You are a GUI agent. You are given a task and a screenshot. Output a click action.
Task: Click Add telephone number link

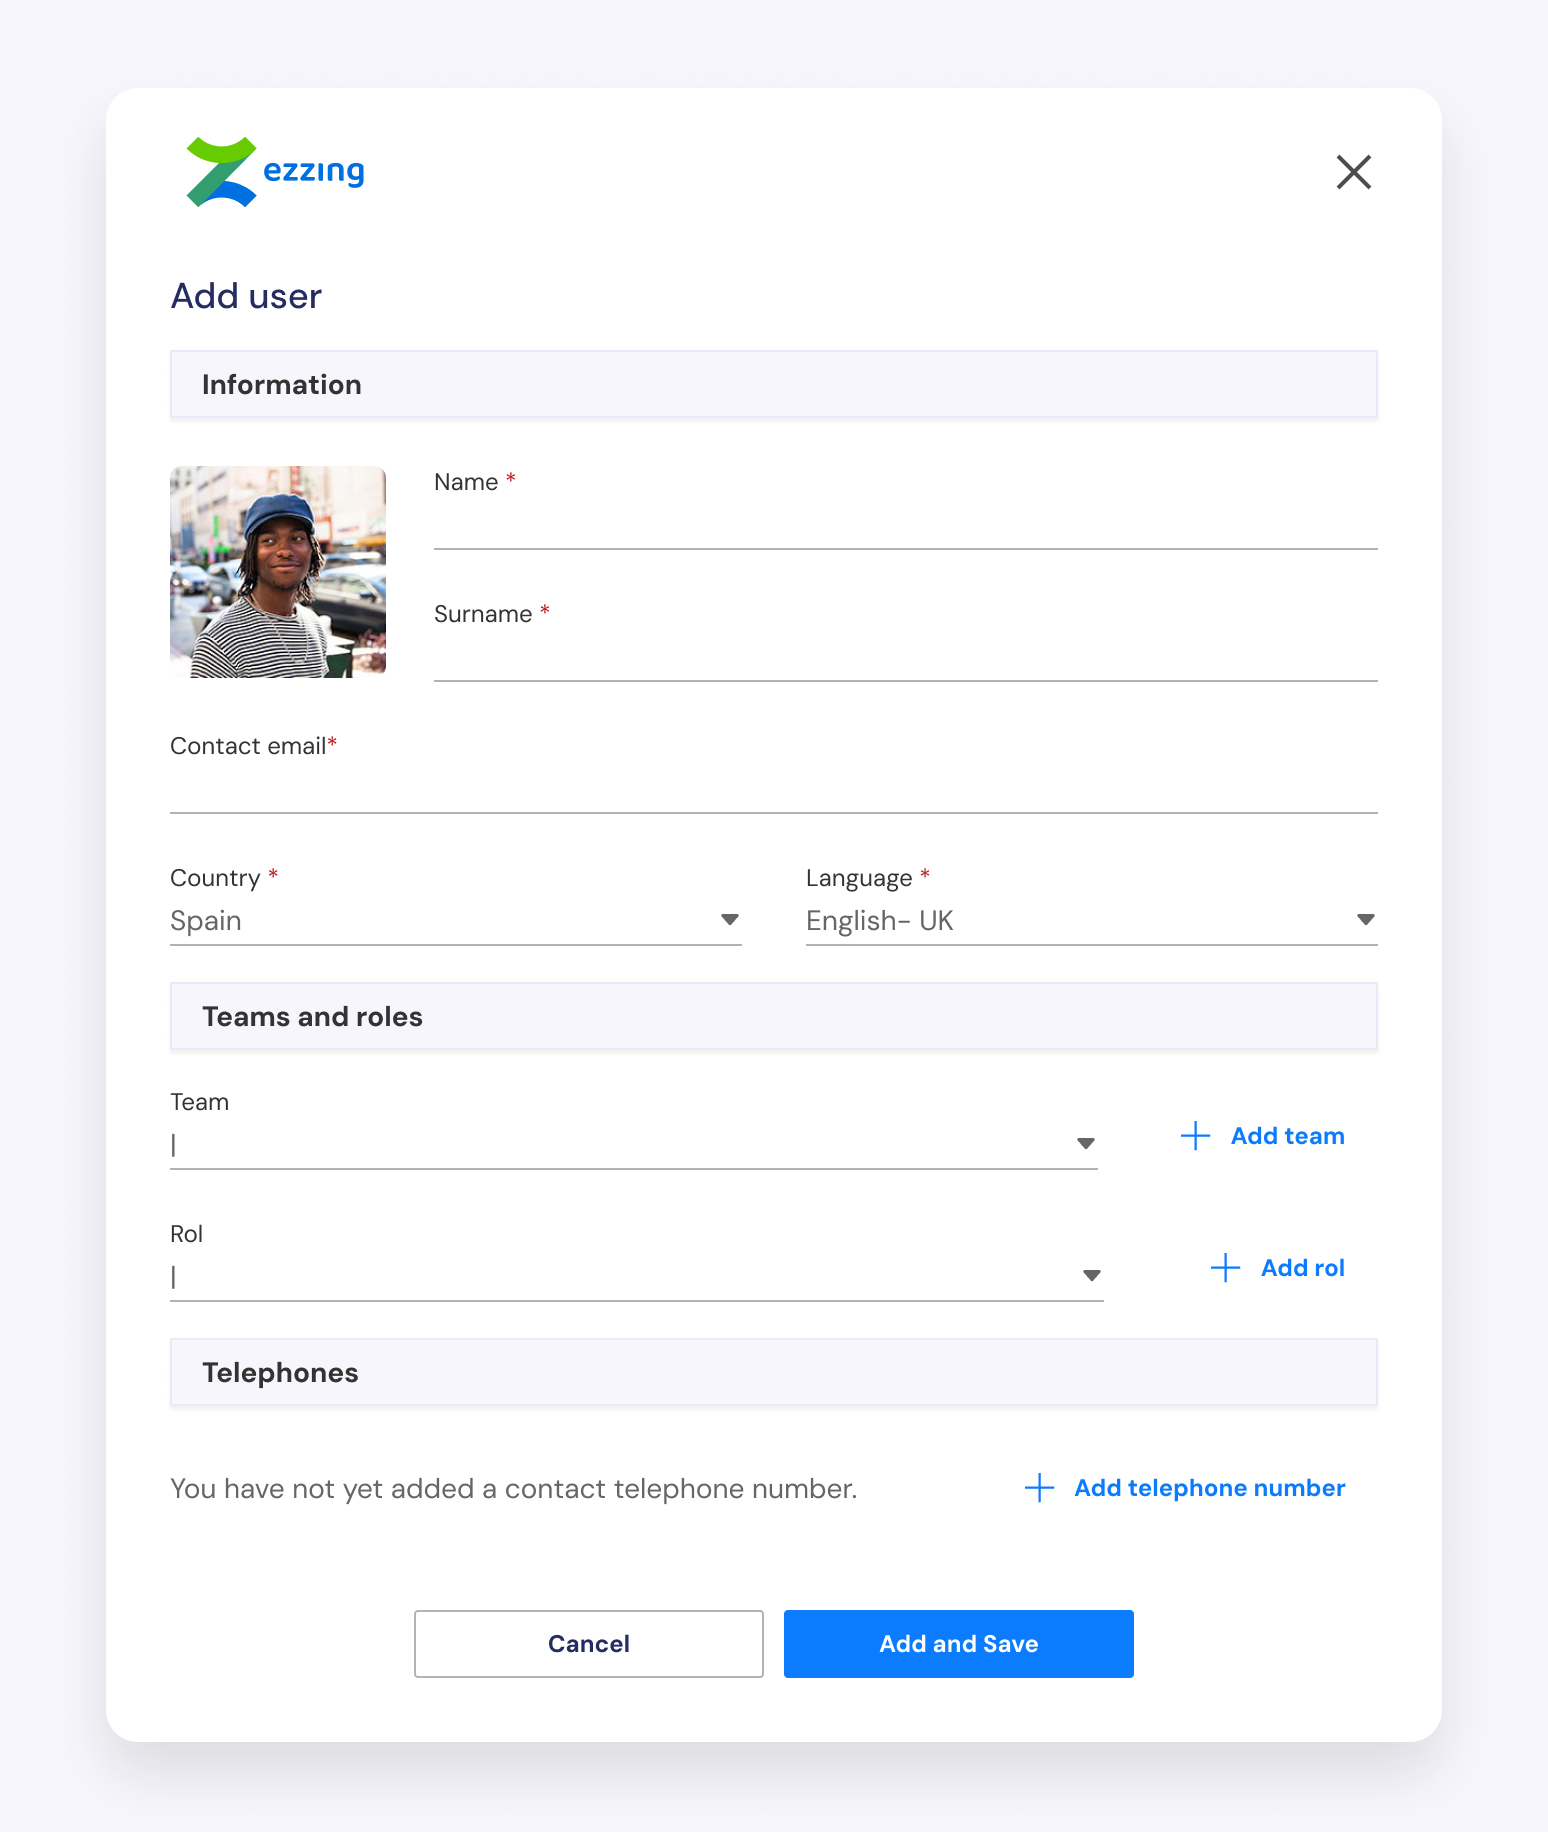pos(1209,1488)
